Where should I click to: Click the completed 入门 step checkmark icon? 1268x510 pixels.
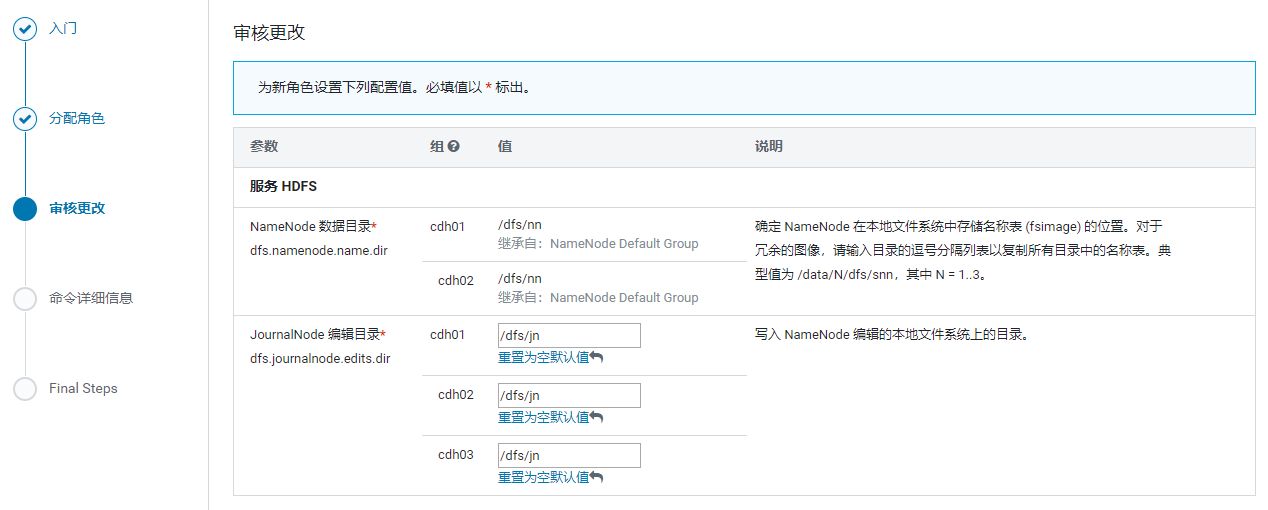(x=25, y=29)
